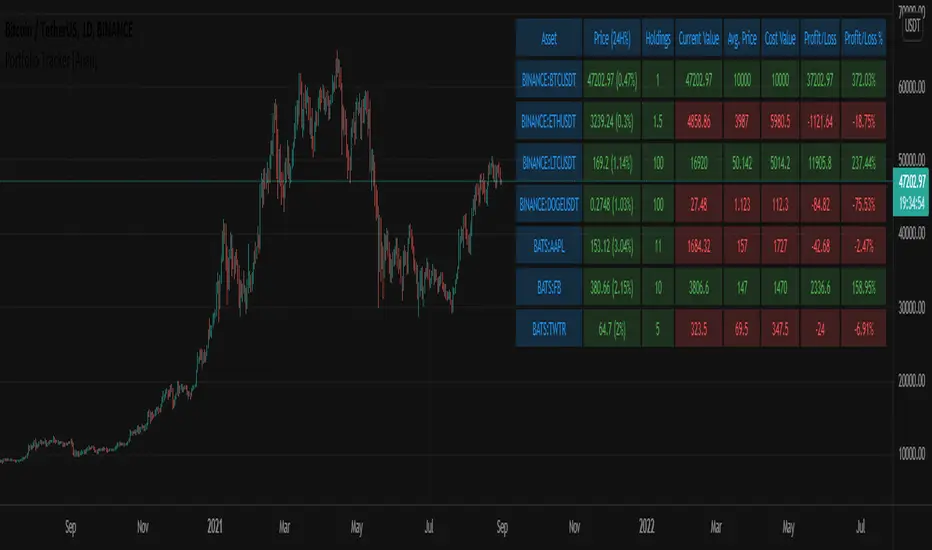932x550 pixels.
Task: Click the BATS:FB asset cell
Action: pyautogui.click(x=549, y=286)
